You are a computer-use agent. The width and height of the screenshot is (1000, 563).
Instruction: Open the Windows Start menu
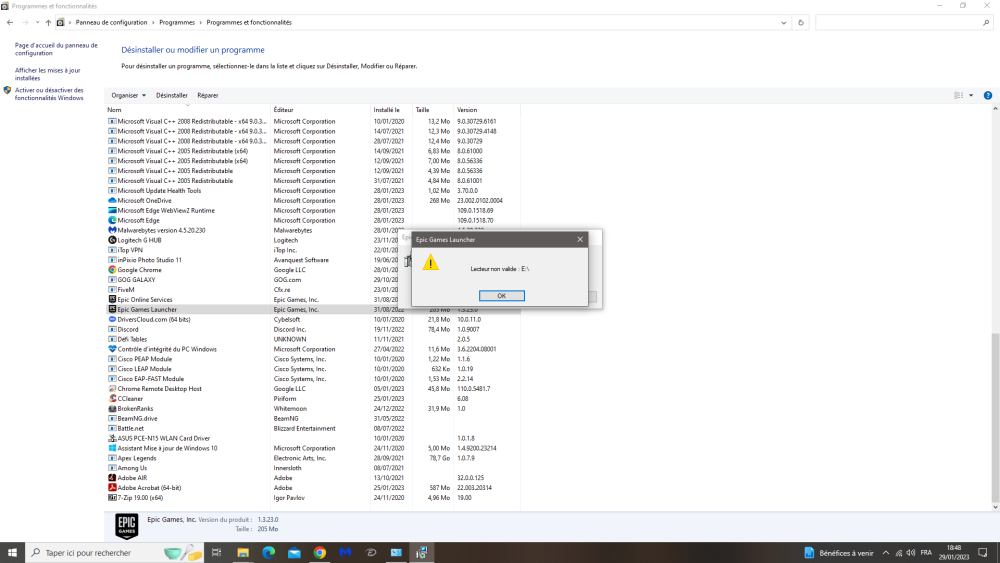pos(12,553)
